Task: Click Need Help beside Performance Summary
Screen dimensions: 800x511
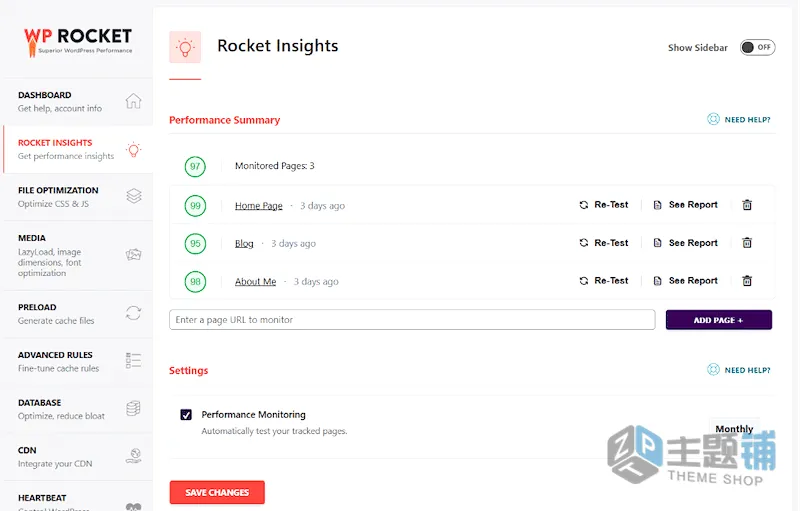Action: 739,119
